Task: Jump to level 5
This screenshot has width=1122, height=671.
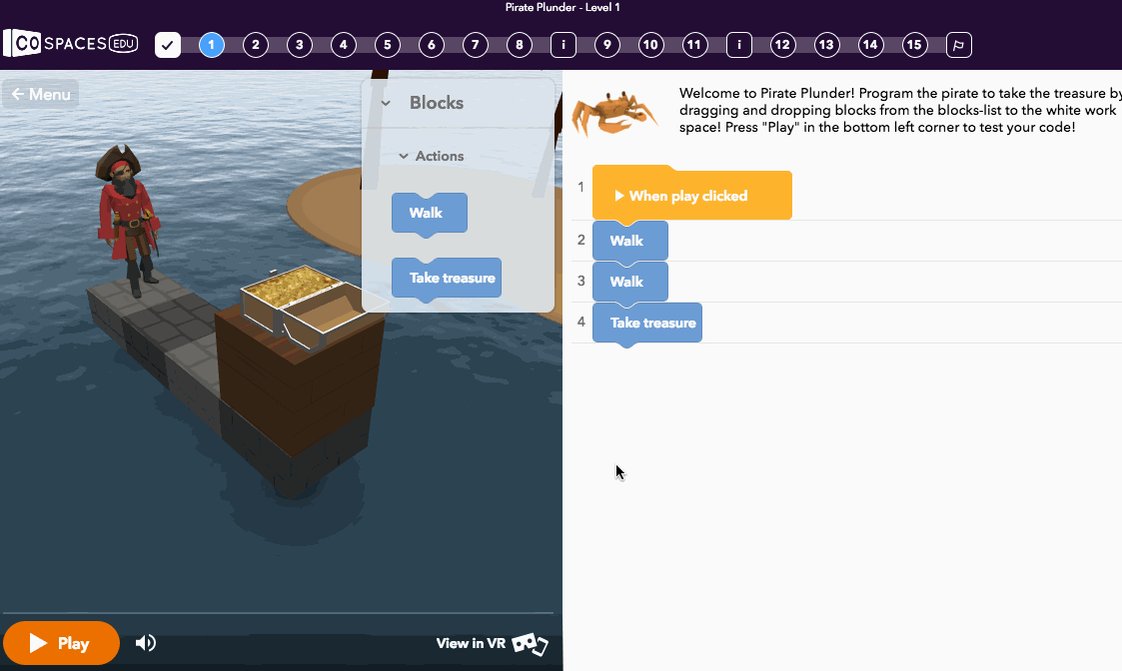Action: pyautogui.click(x=387, y=45)
